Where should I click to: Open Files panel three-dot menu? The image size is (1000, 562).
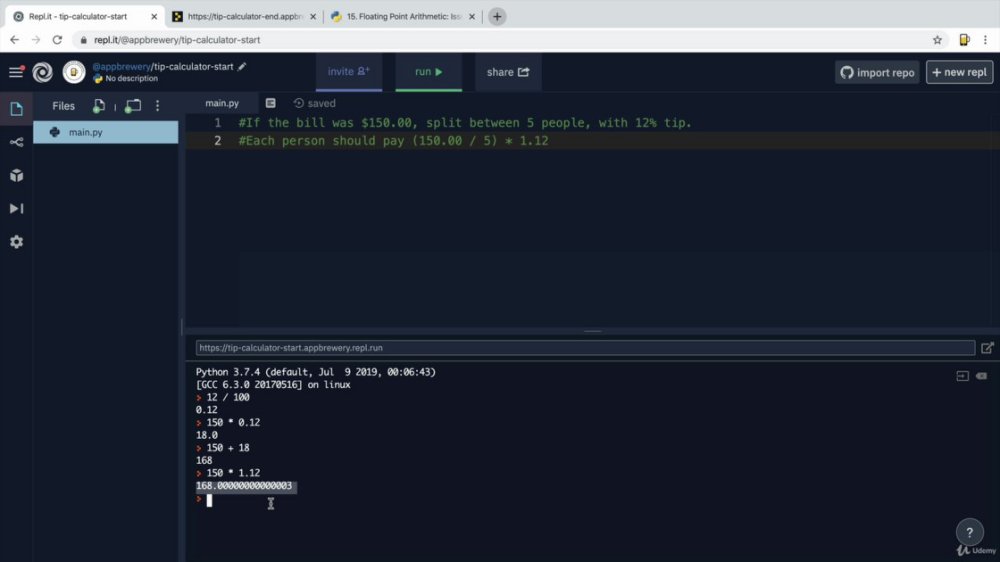158,106
